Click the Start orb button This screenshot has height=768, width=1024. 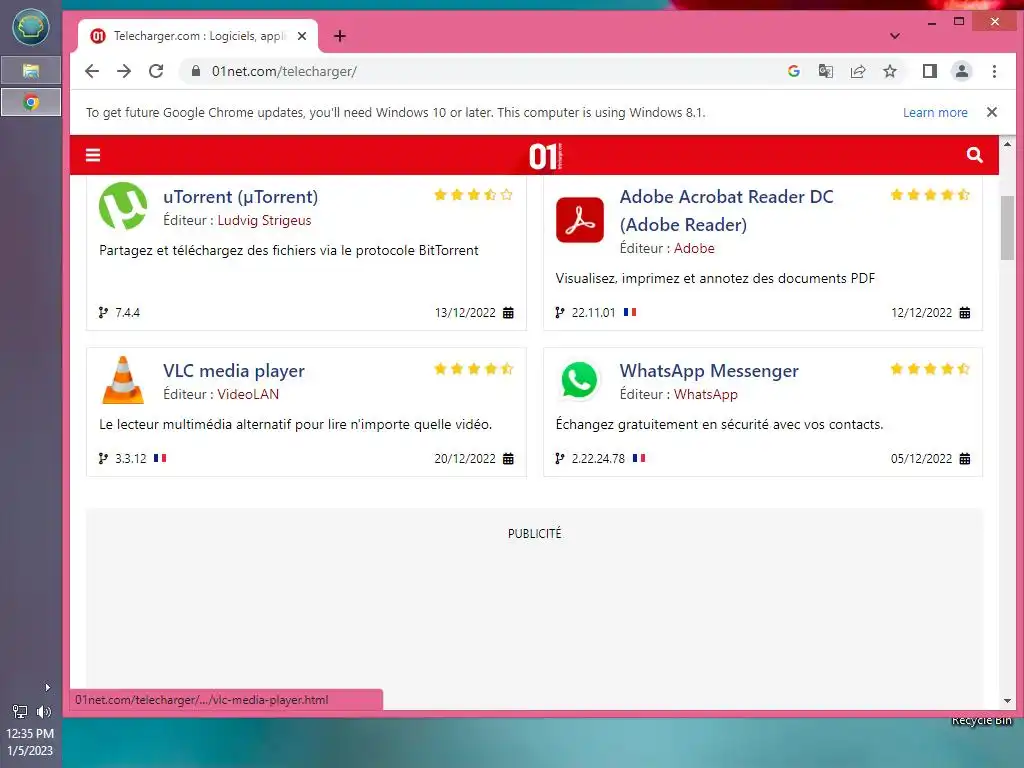[x=31, y=27]
